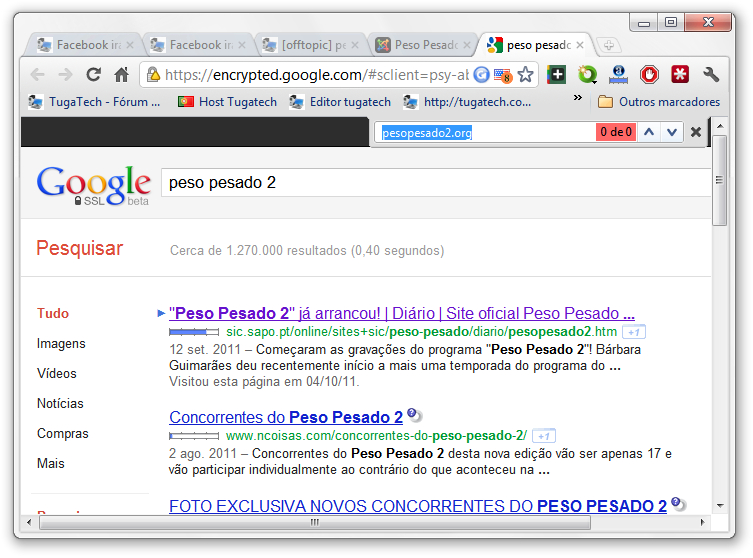
Task: Open 'Concorrentes do Peso Pesado 2' link
Action: point(286,417)
